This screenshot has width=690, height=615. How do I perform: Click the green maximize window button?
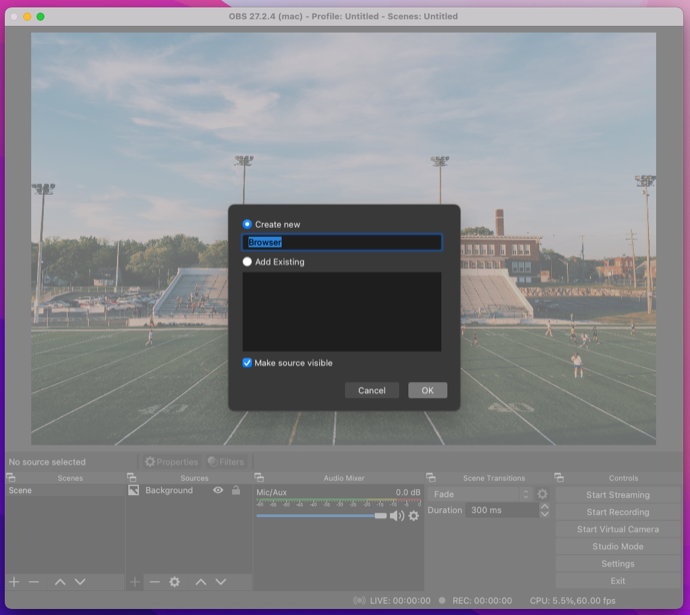tap(40, 17)
